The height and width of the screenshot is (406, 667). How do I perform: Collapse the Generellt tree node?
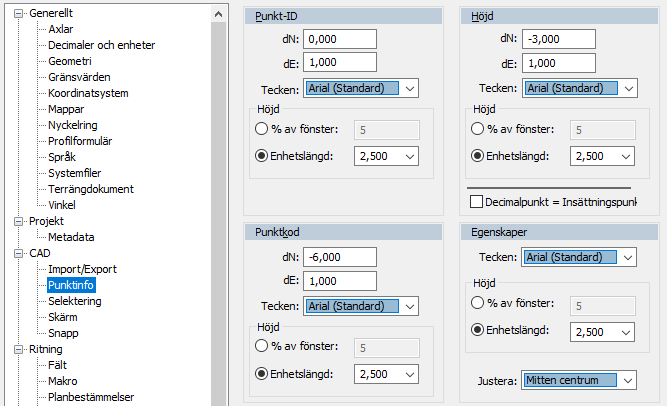click(19, 13)
